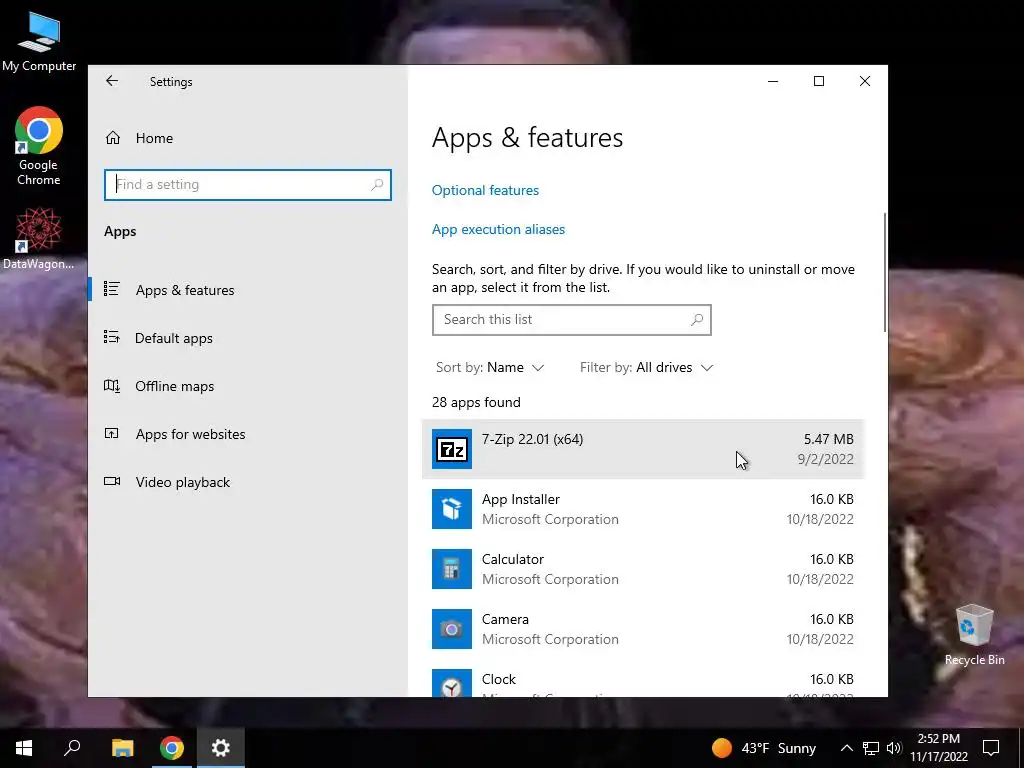The height and width of the screenshot is (768, 1024).
Task: Open the App execution aliases link
Action: (x=498, y=229)
